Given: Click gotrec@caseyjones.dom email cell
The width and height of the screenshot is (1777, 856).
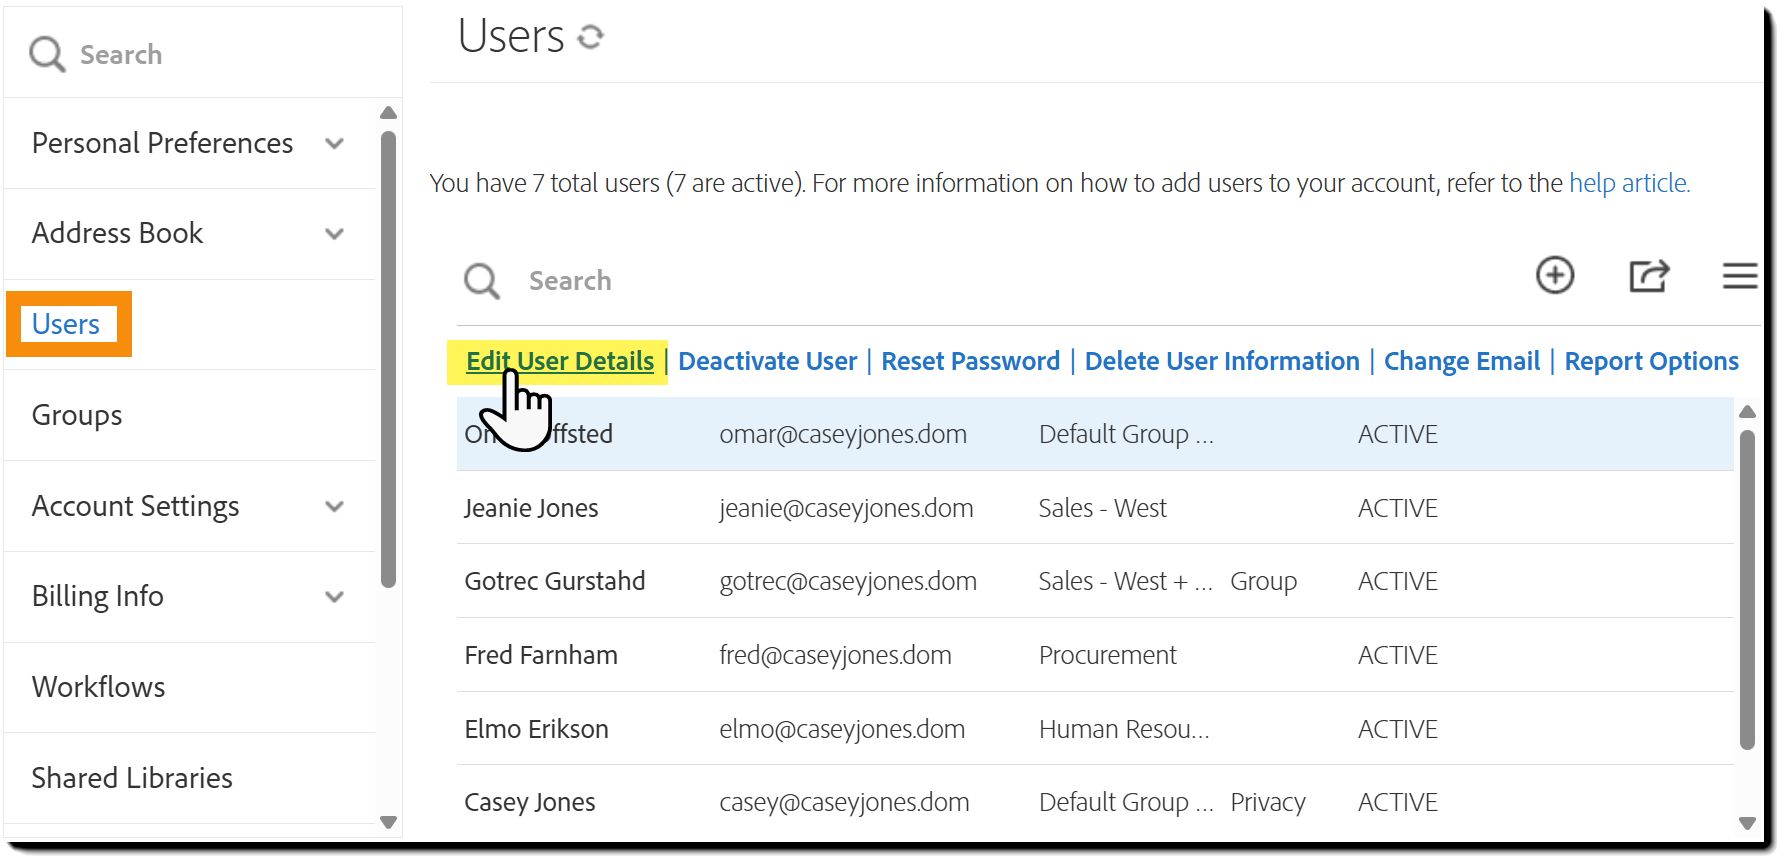Looking at the screenshot, I should pyautogui.click(x=848, y=581).
